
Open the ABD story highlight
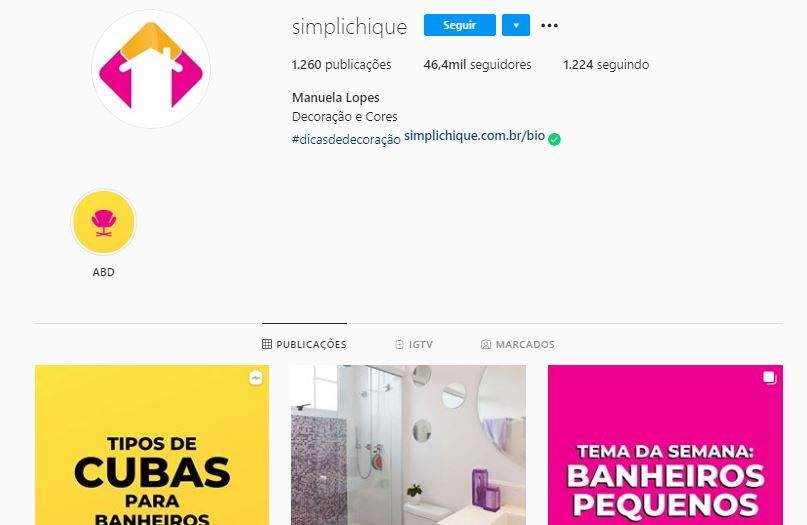click(x=103, y=222)
